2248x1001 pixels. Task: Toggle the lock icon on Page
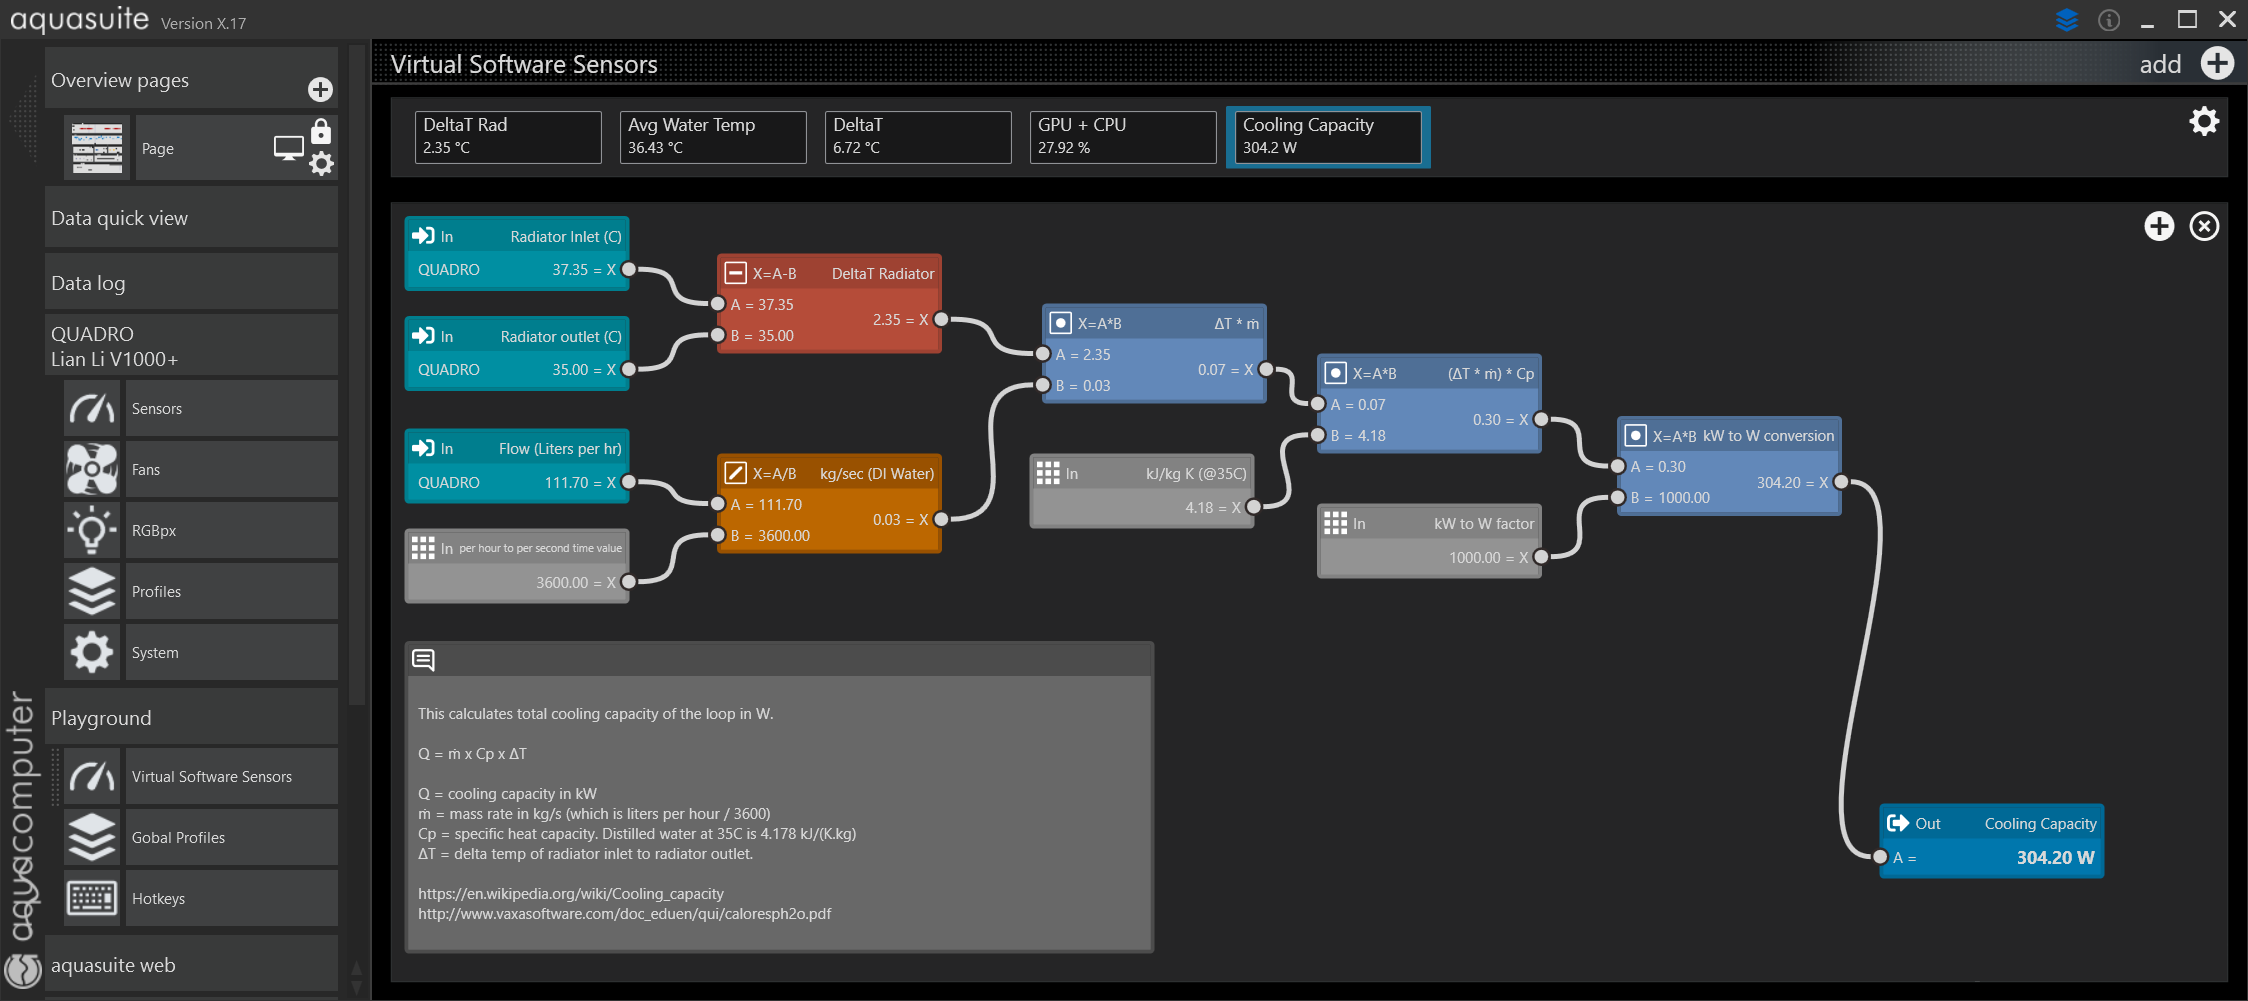321,132
